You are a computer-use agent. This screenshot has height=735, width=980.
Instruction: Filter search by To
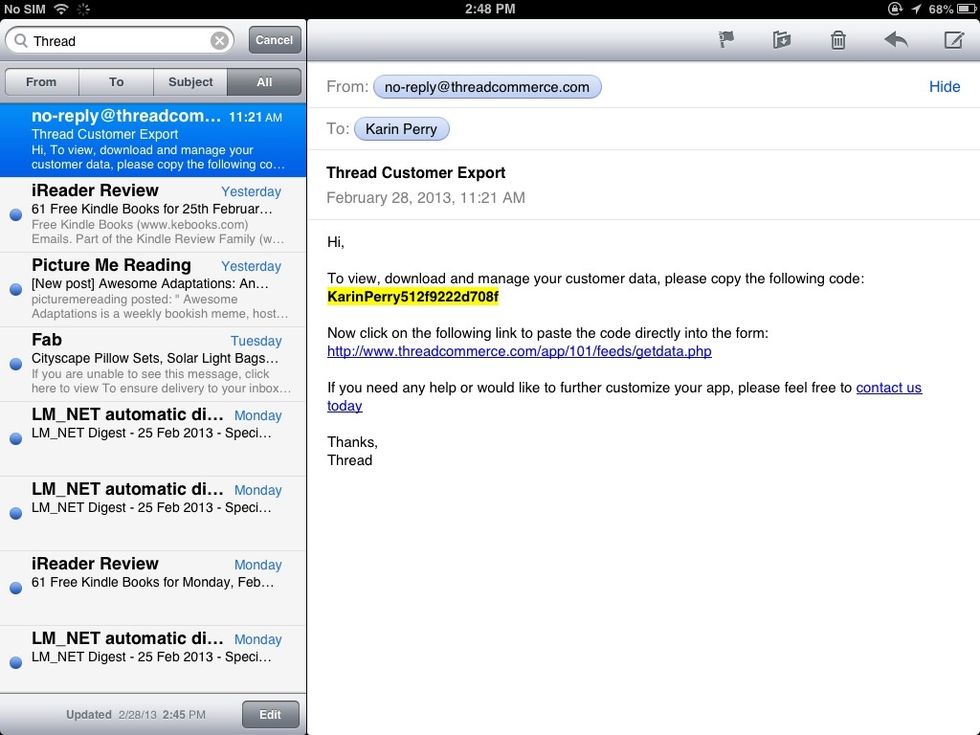point(116,82)
